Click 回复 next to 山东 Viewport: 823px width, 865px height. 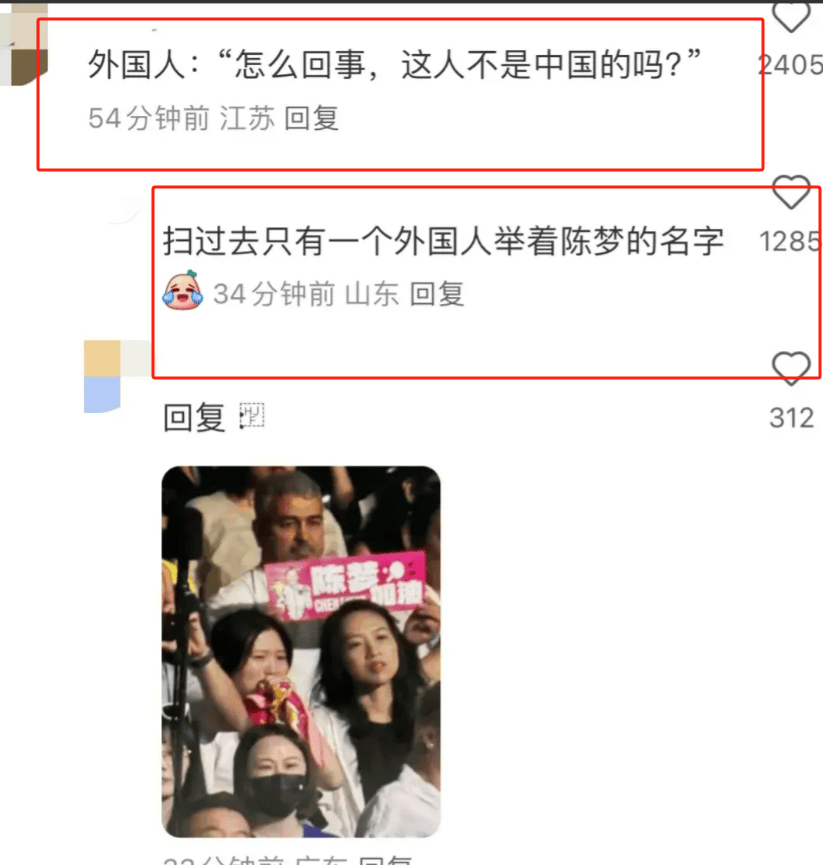(x=437, y=294)
